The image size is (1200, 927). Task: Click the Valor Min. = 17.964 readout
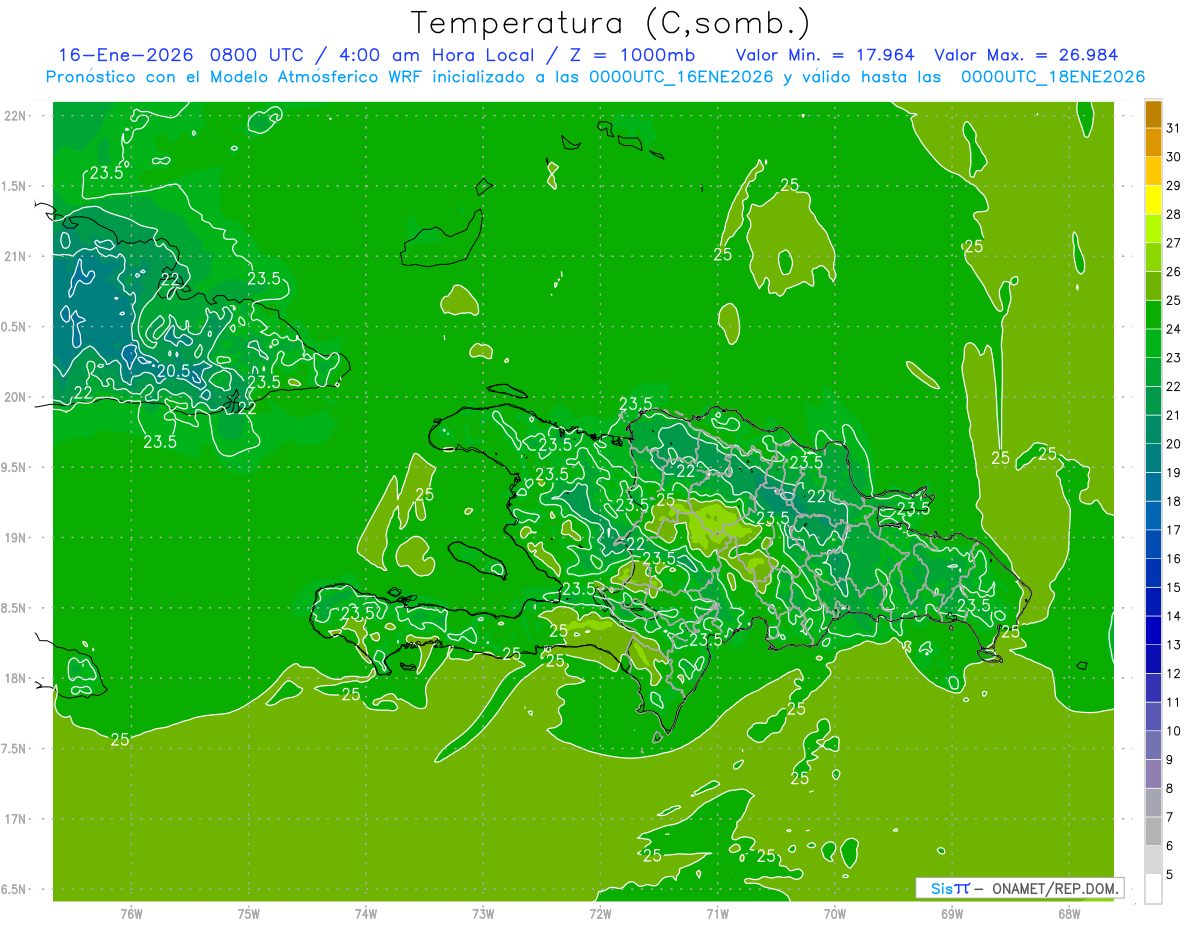pos(825,55)
